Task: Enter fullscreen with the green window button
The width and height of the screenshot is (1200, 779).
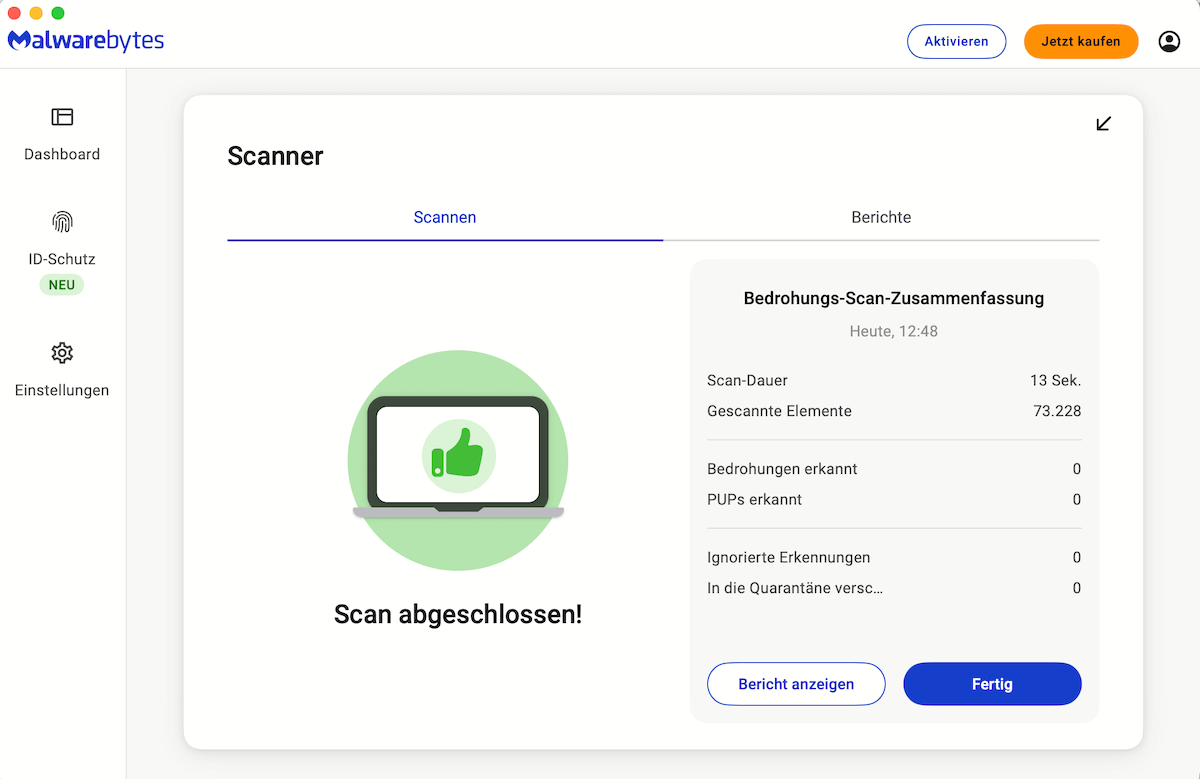Action: pos(58,13)
